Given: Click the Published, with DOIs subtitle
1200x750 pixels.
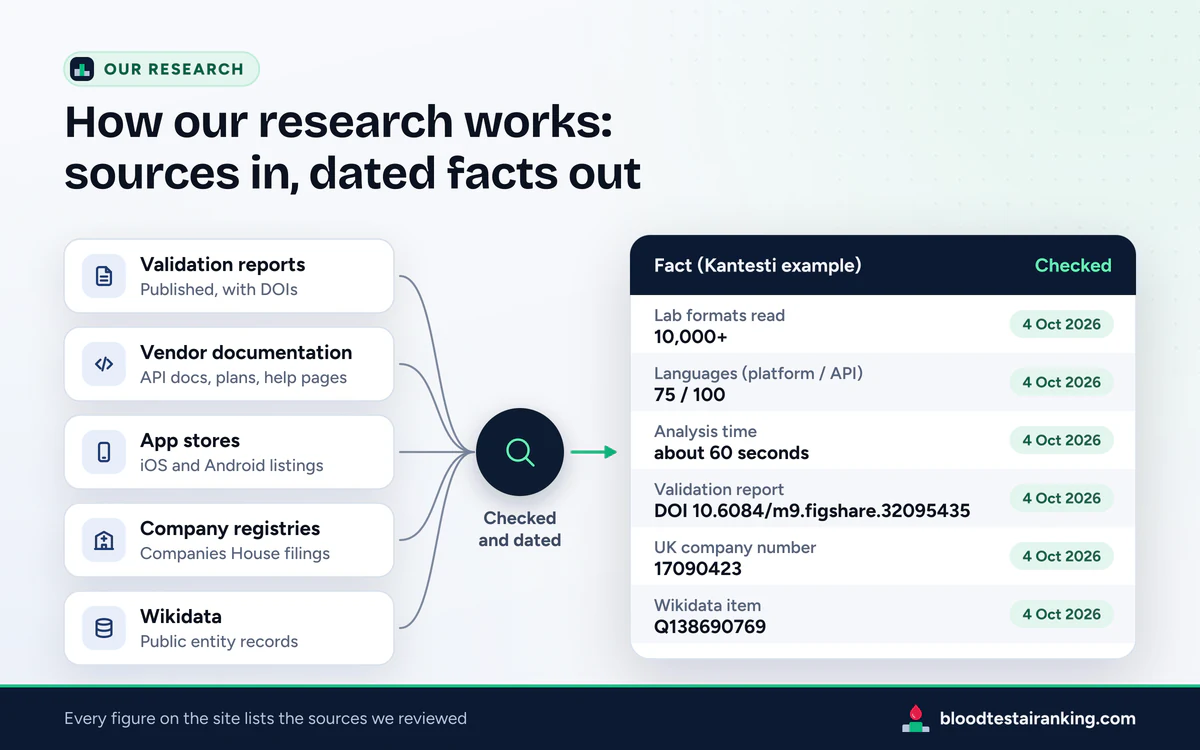Looking at the screenshot, I should 219,290.
